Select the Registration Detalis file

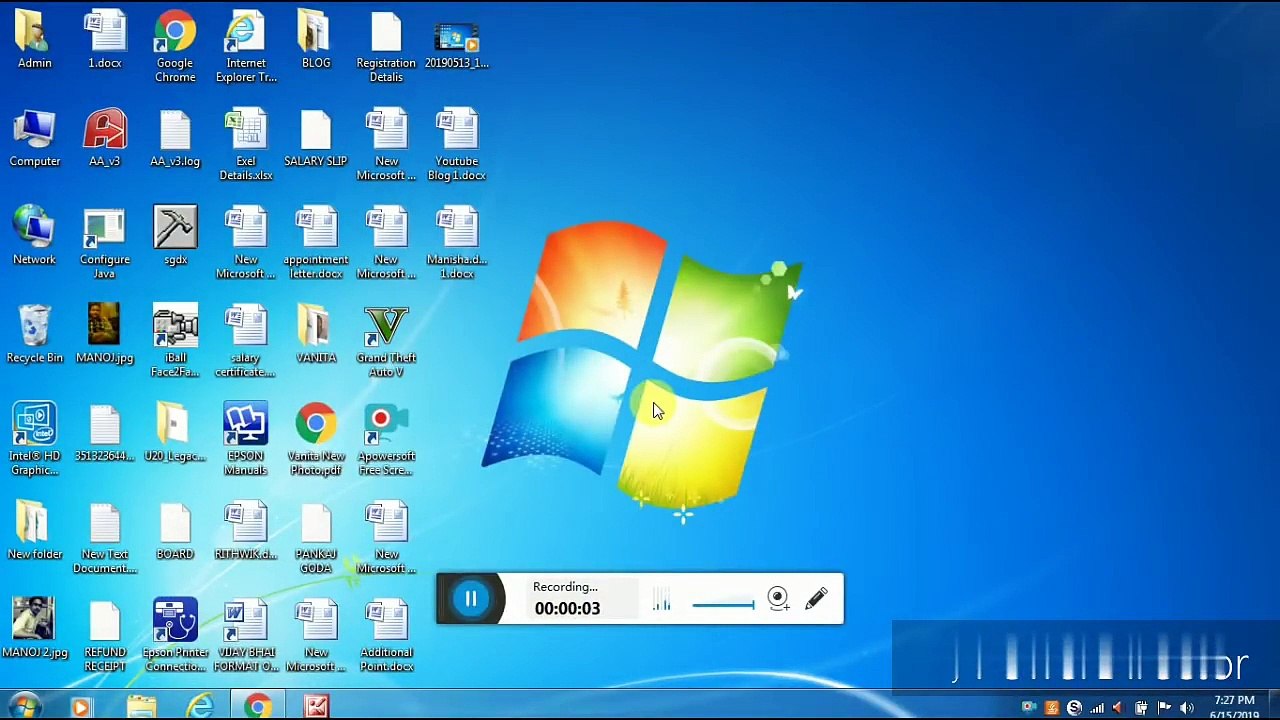click(386, 46)
